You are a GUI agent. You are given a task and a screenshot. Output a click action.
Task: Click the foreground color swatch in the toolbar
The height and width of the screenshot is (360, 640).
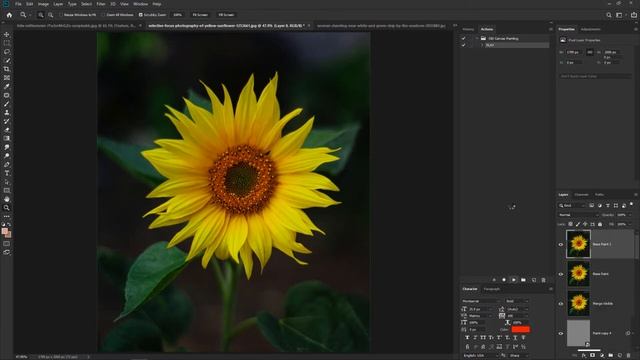[x=4, y=231]
